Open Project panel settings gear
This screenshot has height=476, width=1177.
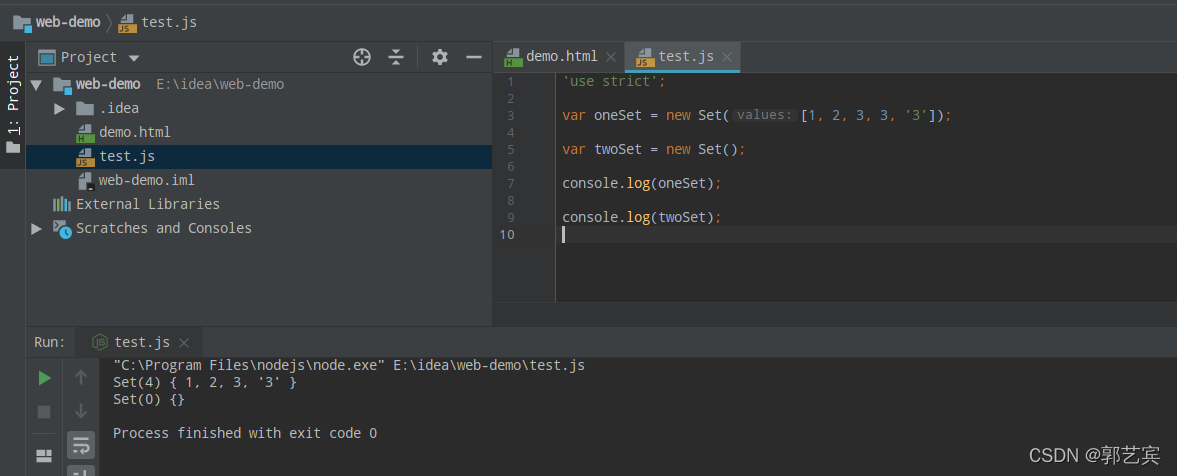click(x=440, y=57)
